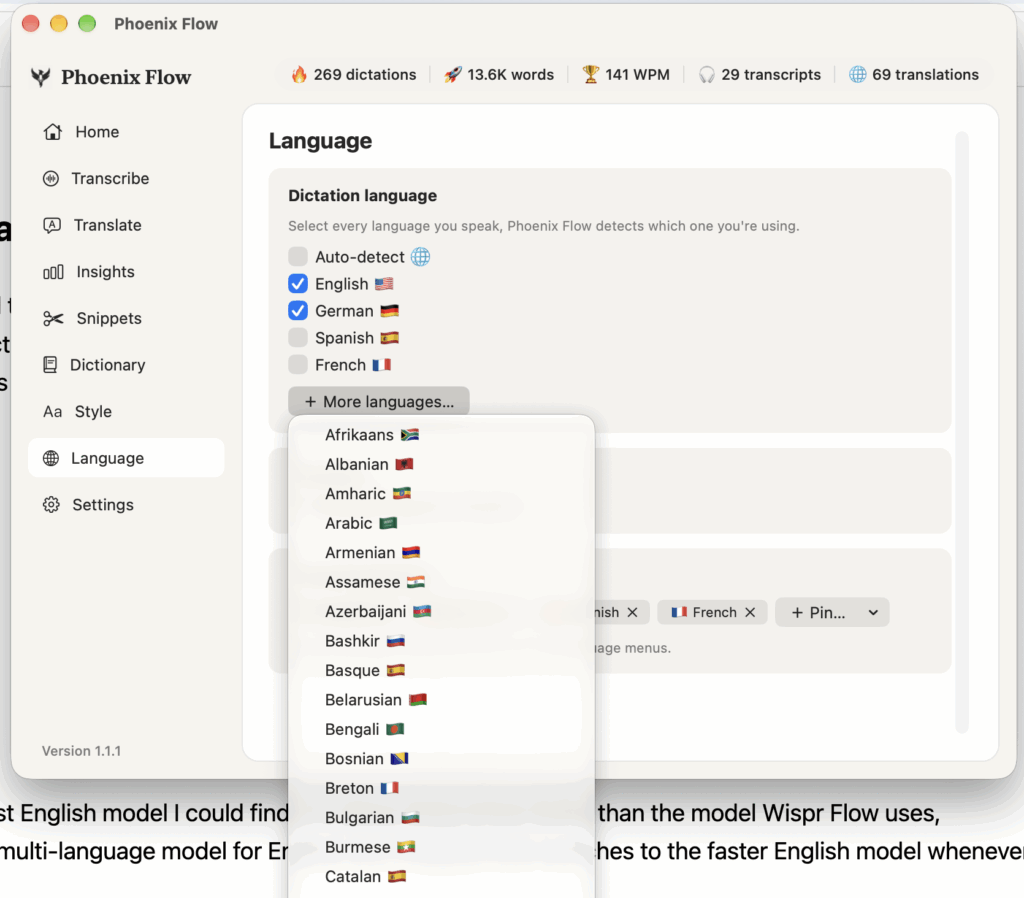
Task: Select Bulgarian from the list
Action: [441, 818]
